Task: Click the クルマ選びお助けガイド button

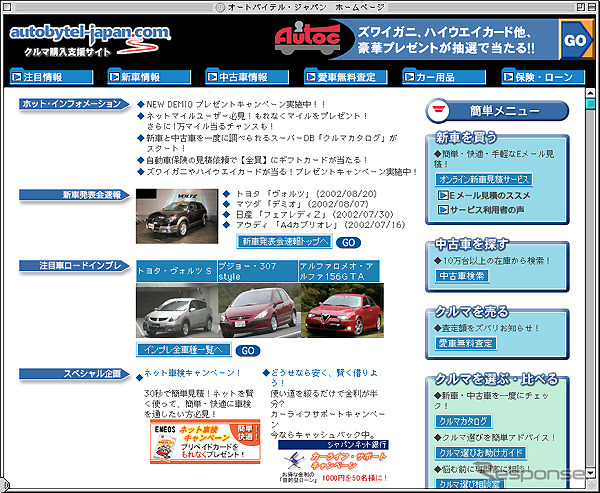Action: coord(481,453)
